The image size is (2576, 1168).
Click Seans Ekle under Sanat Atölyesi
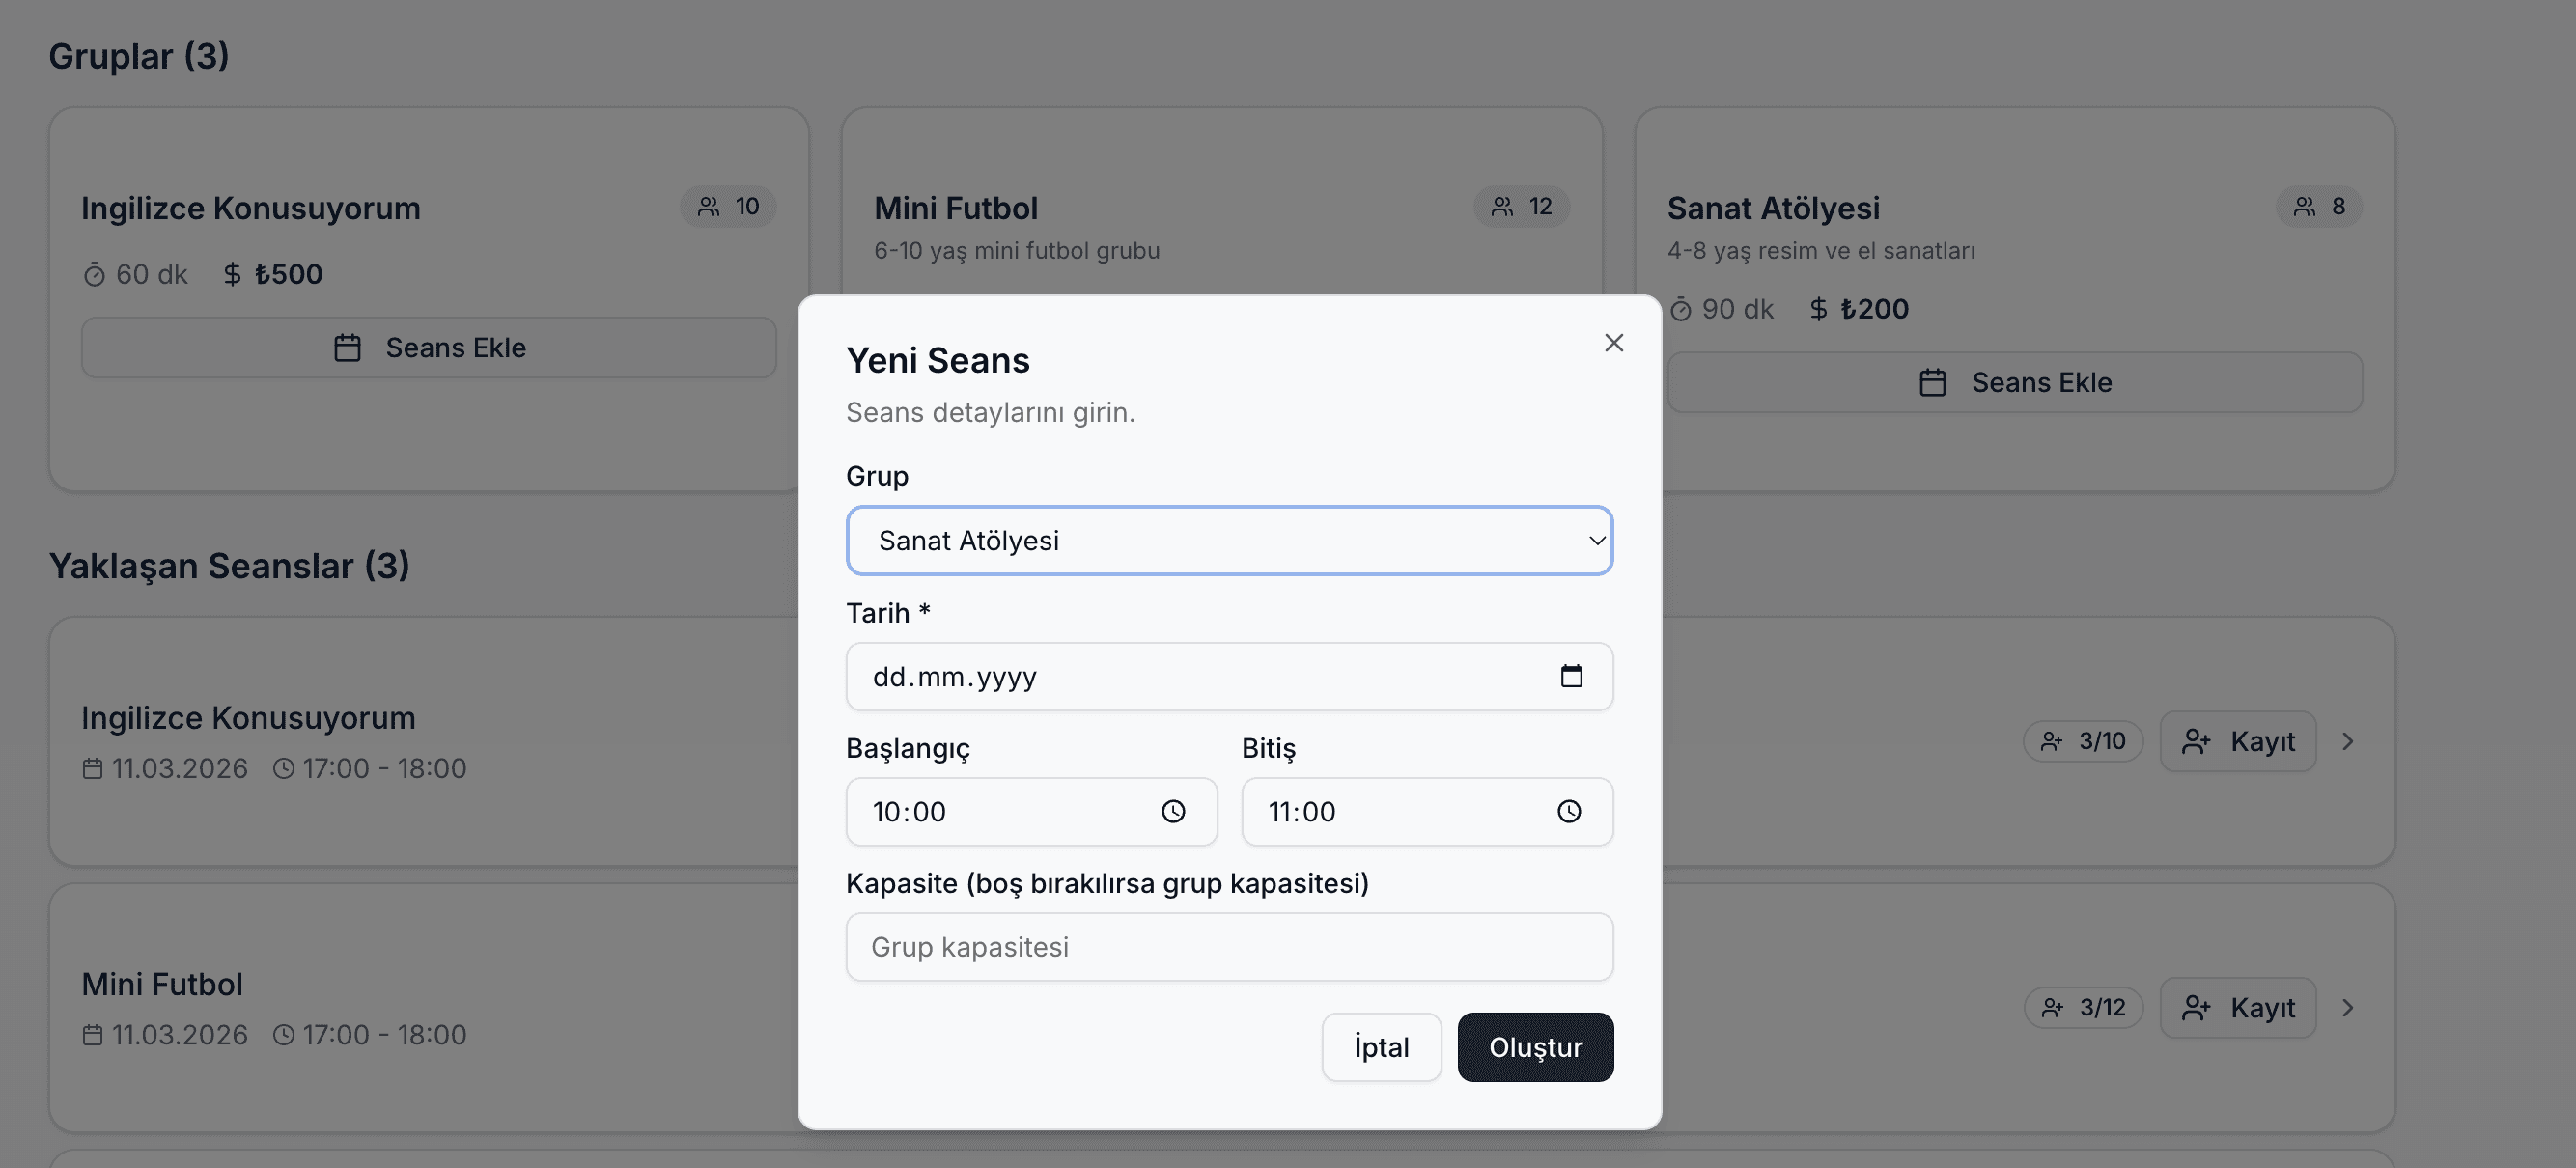click(2014, 383)
